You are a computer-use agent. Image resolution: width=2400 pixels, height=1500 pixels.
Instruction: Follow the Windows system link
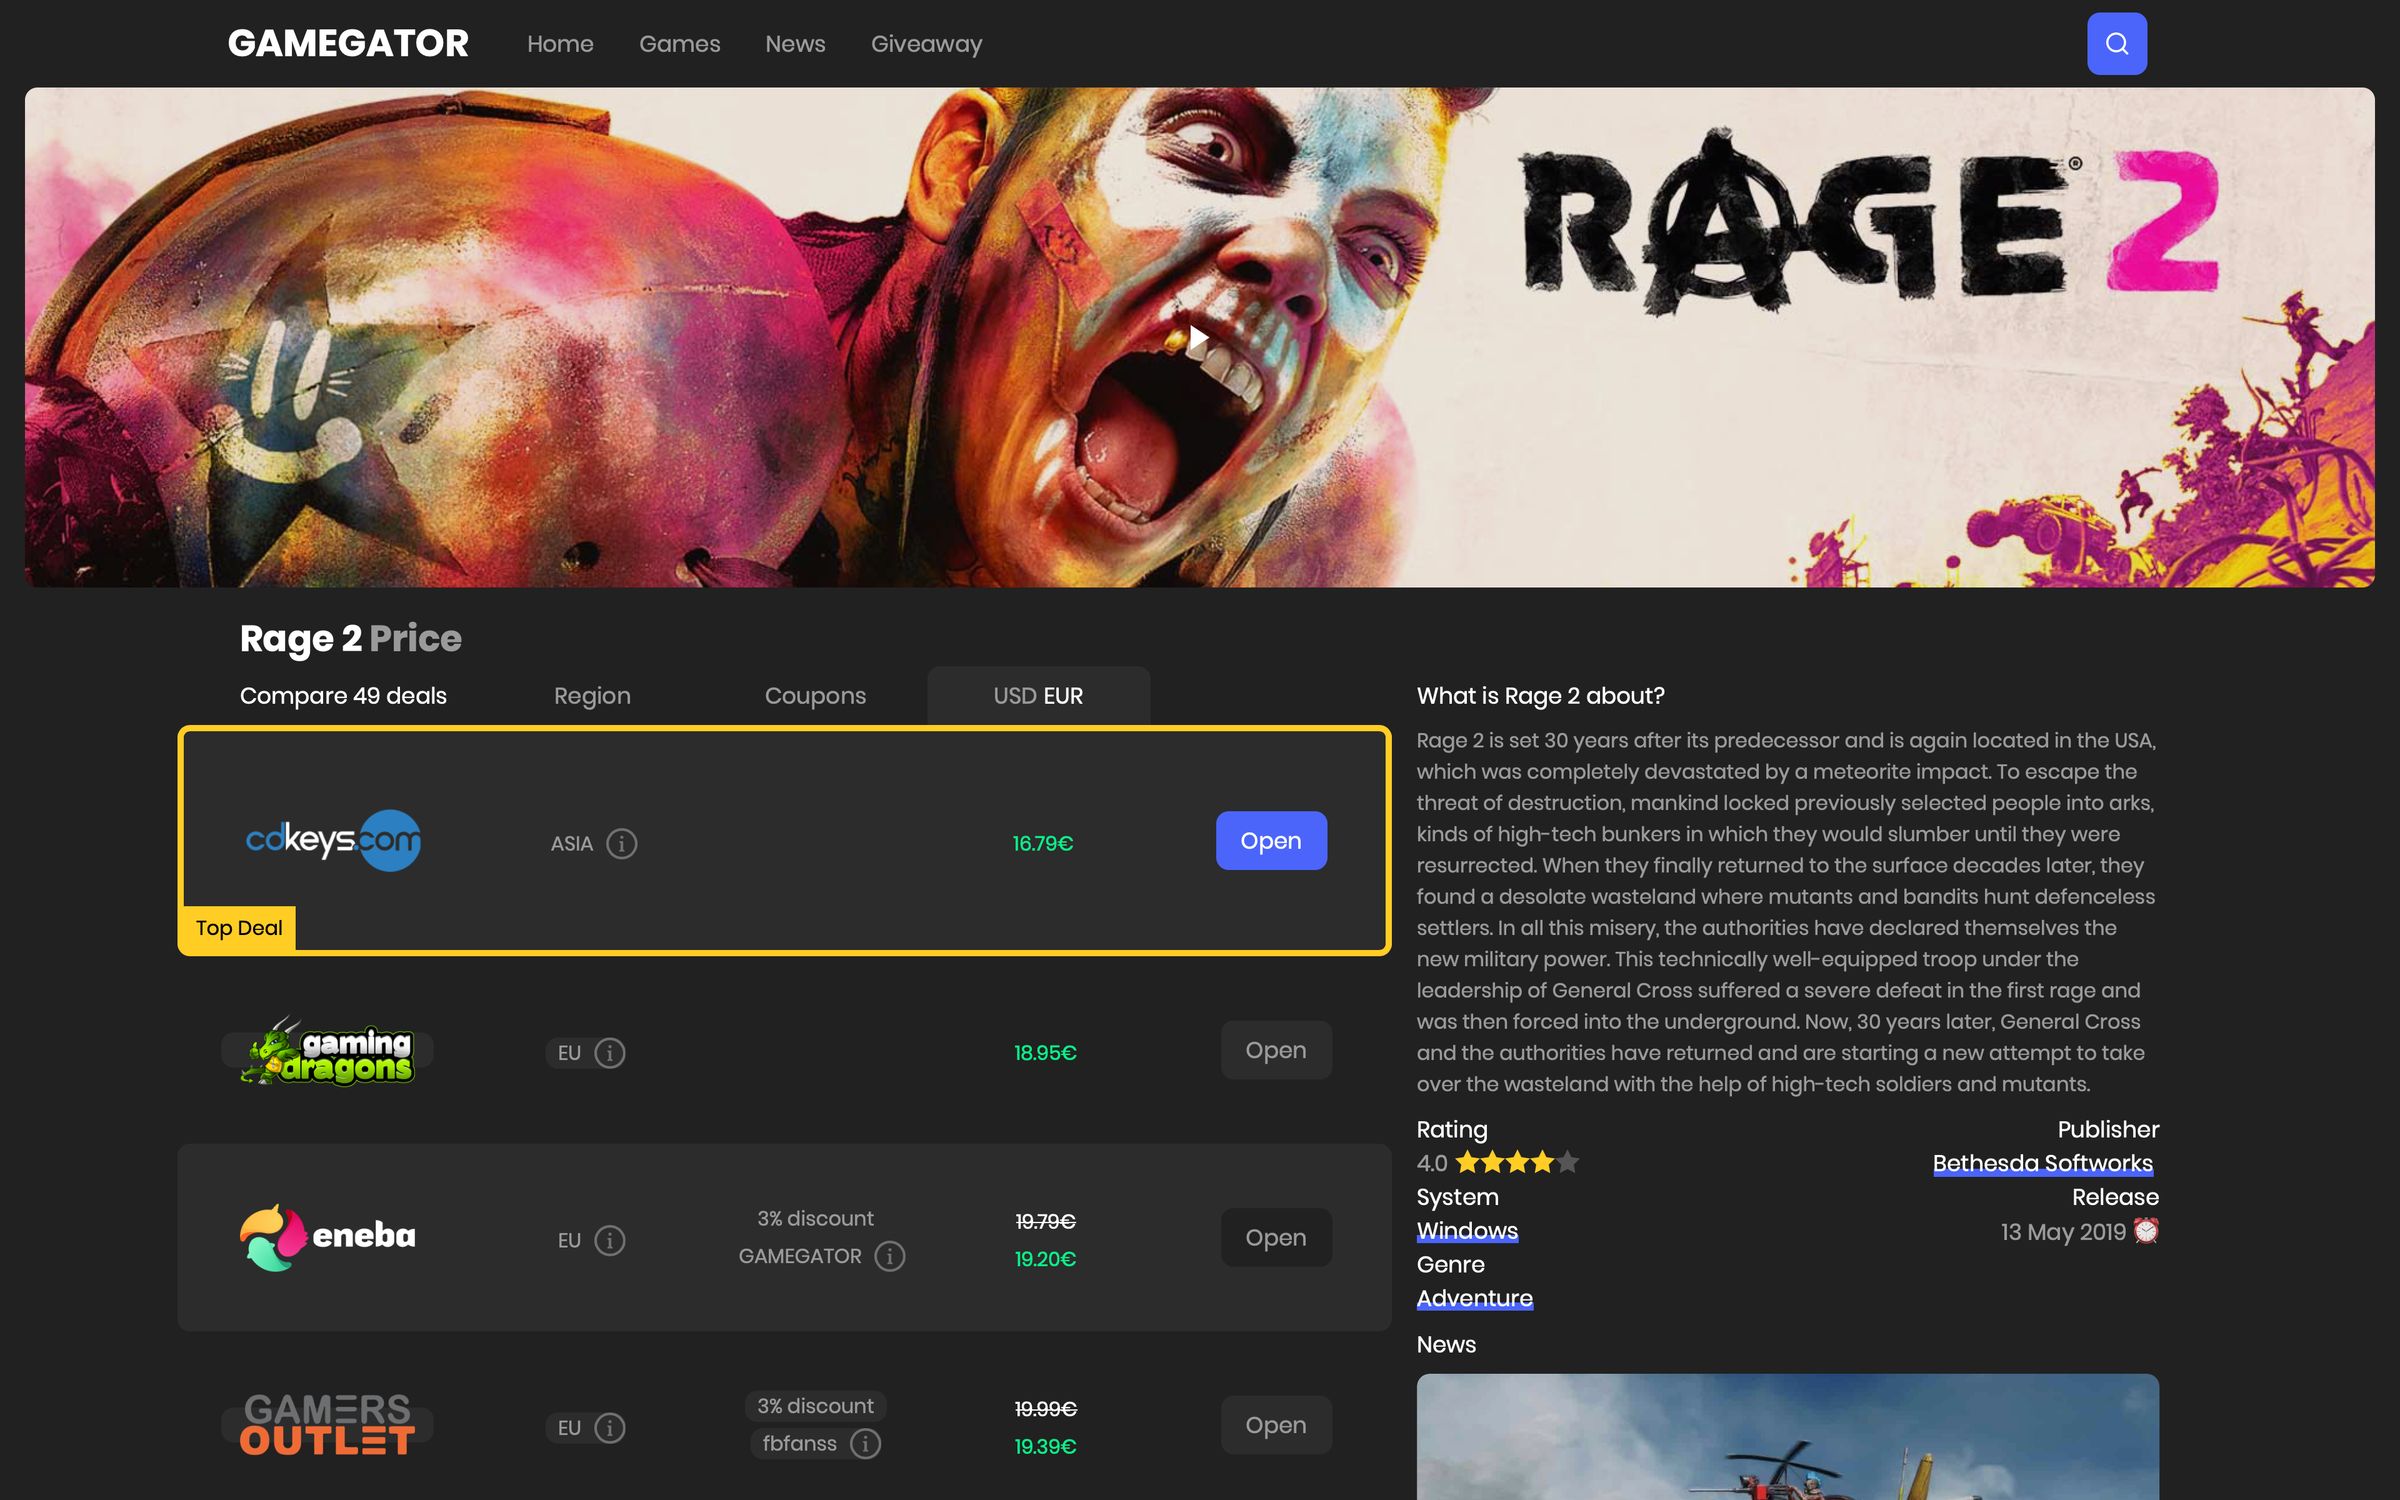pos(1467,1231)
